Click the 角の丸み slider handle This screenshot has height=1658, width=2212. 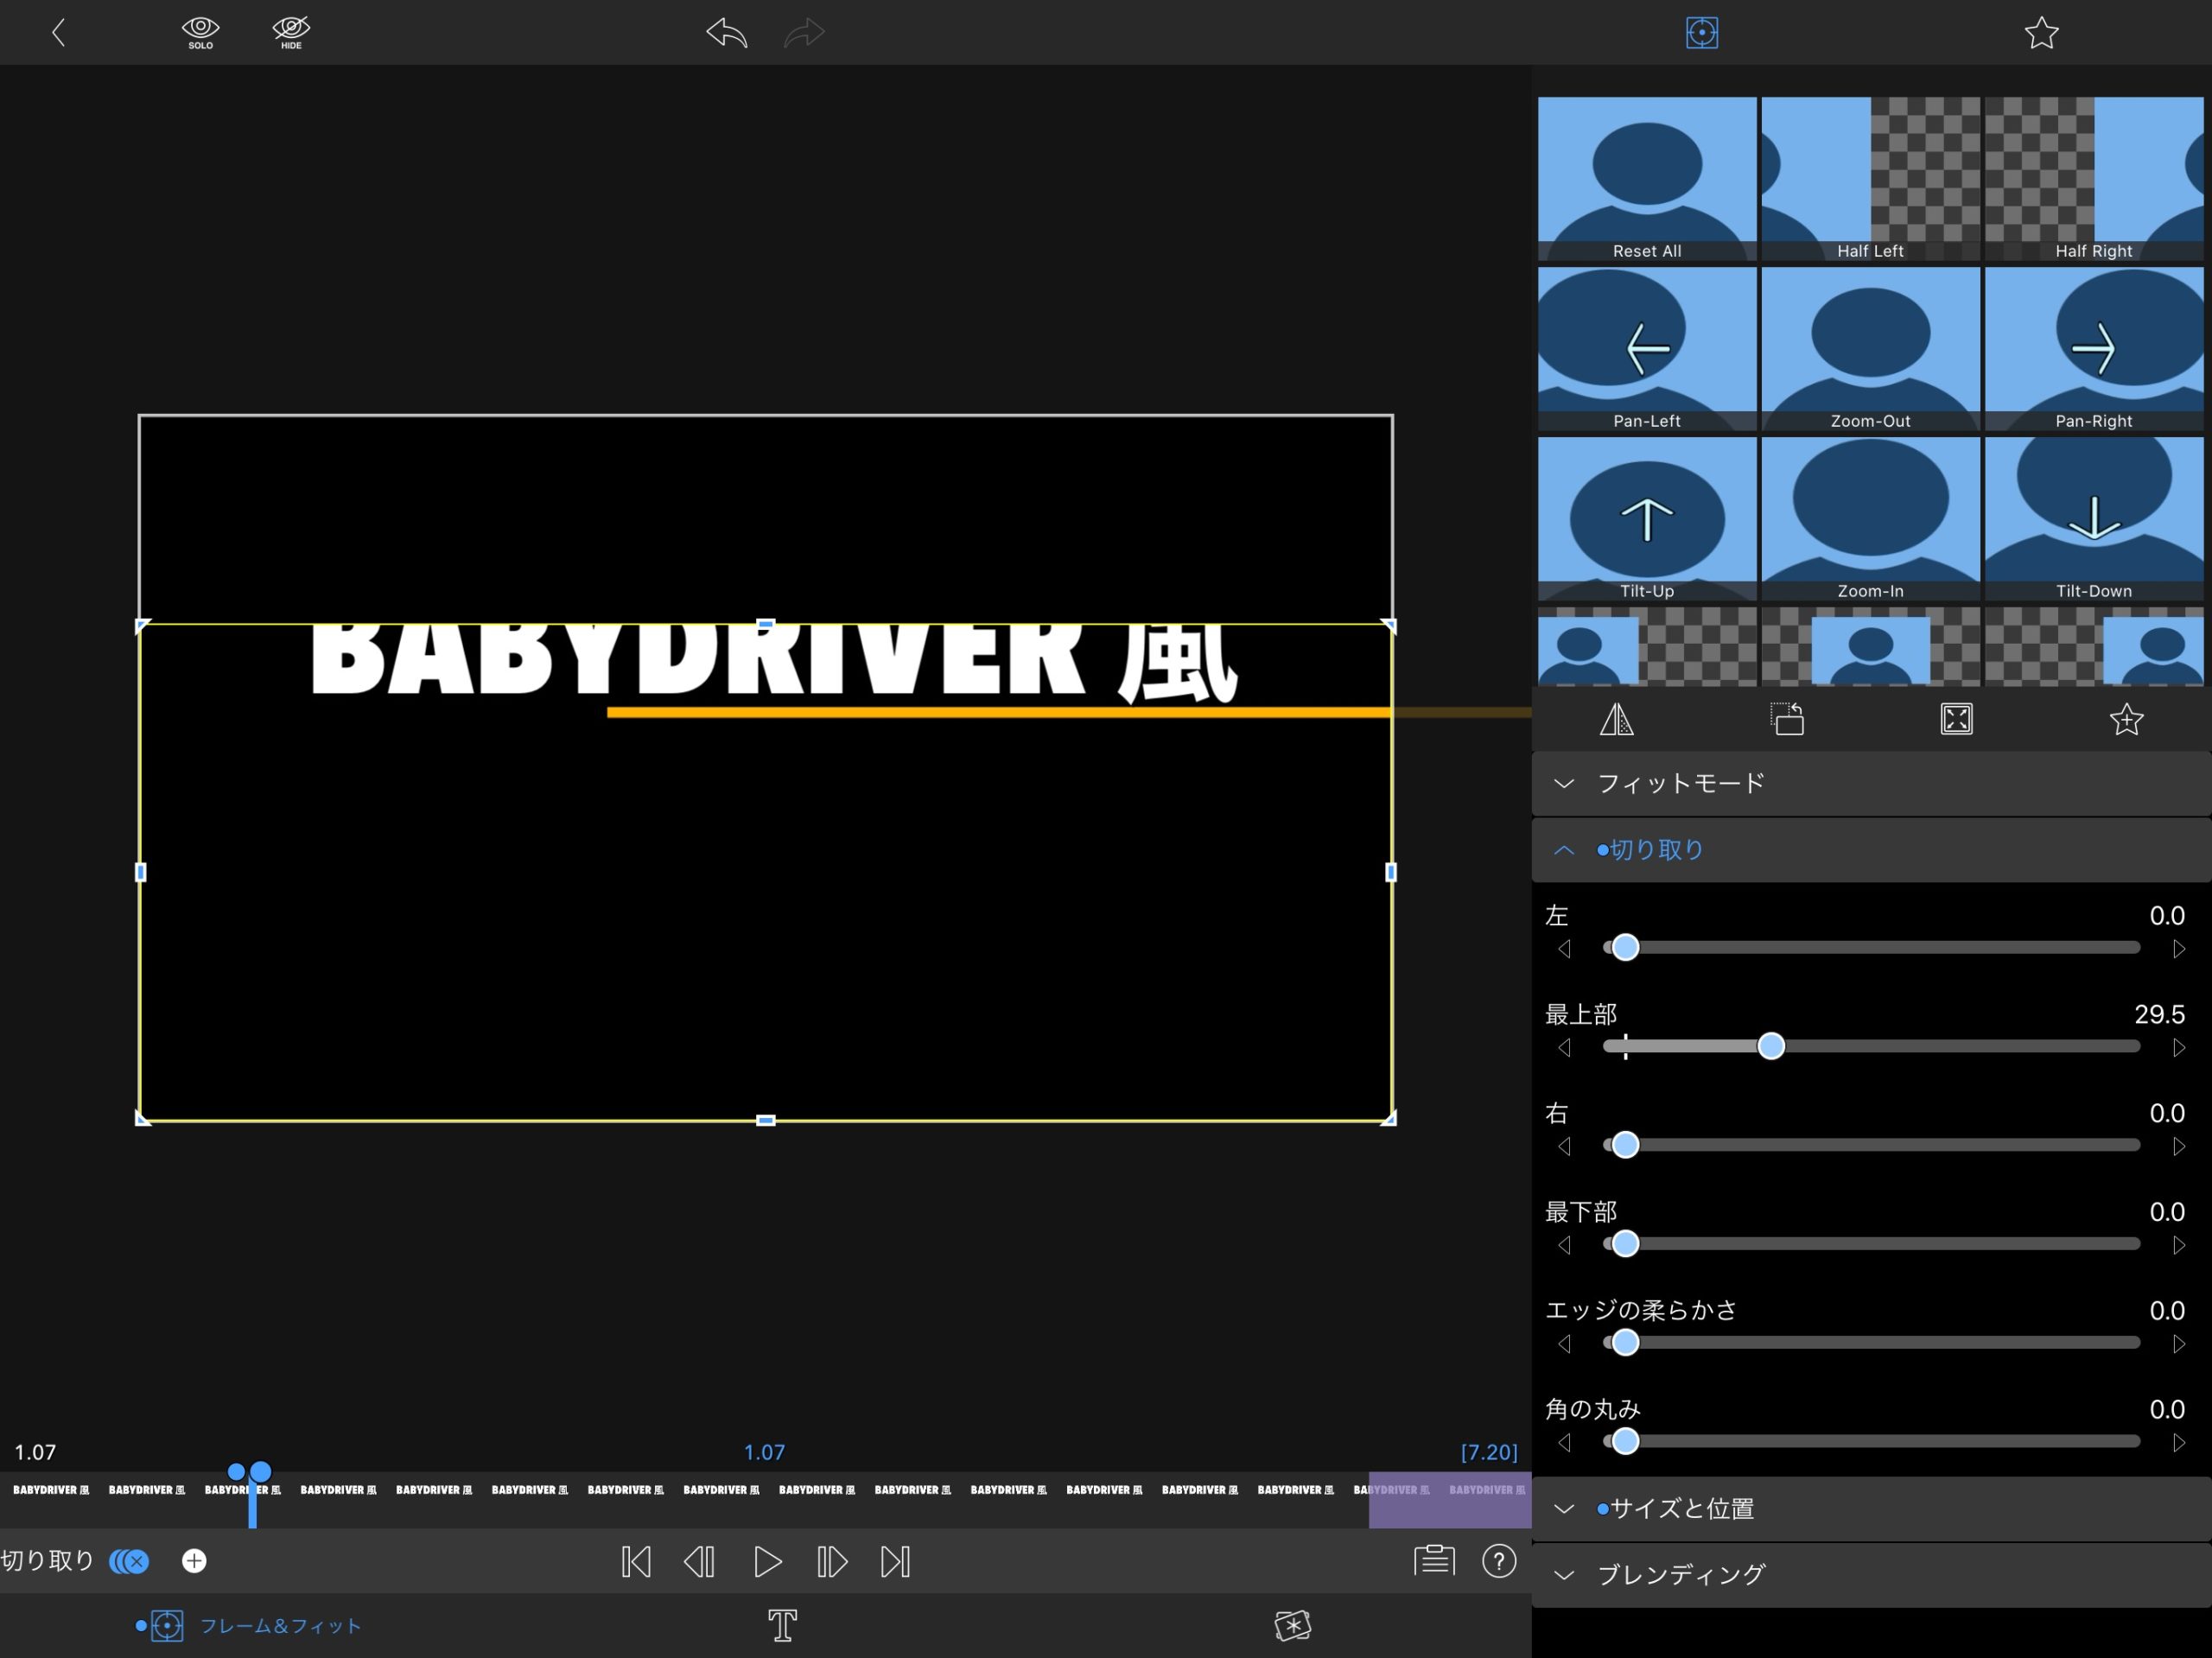click(x=1626, y=1441)
